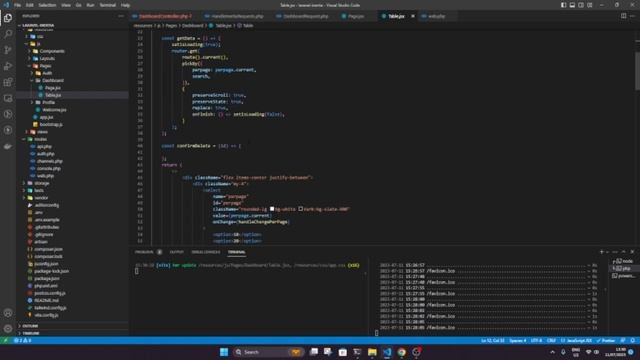Image resolution: width=640 pixels, height=360 pixels.
Task: Open the Accounts menu in activity bar
Action: coord(8,313)
